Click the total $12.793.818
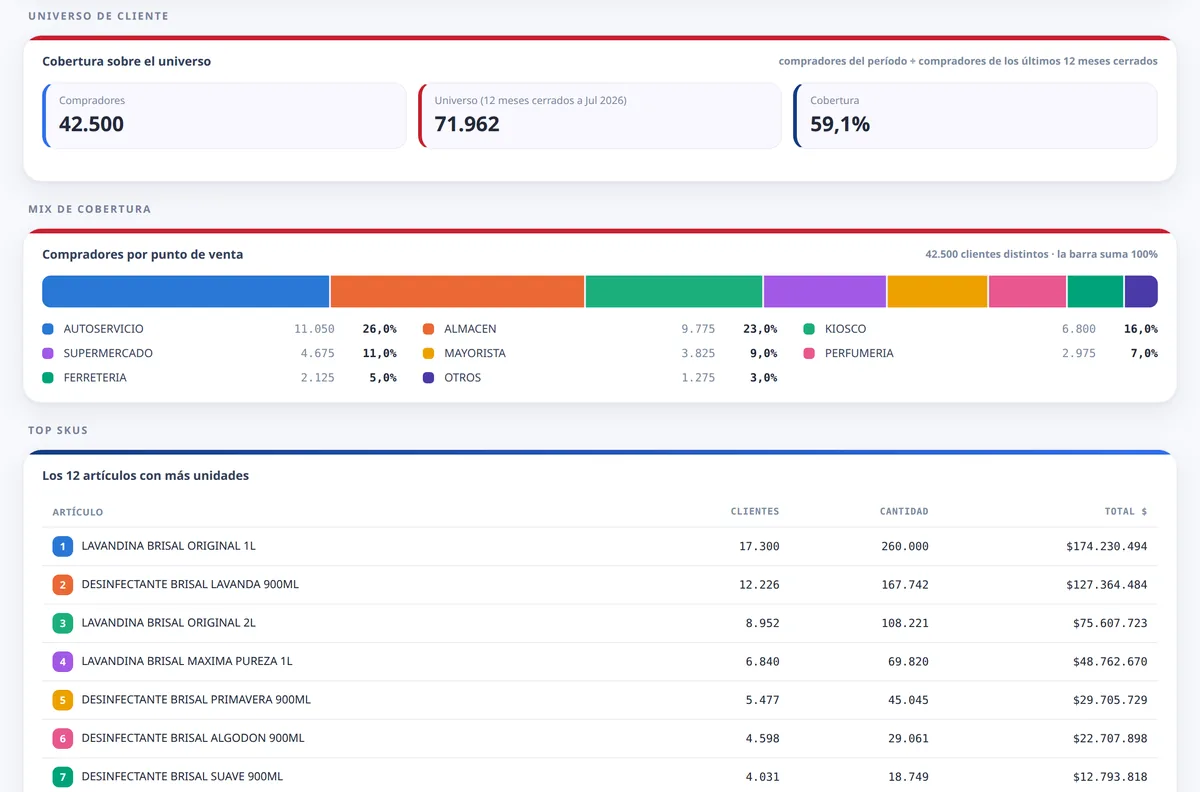 pos(1110,776)
